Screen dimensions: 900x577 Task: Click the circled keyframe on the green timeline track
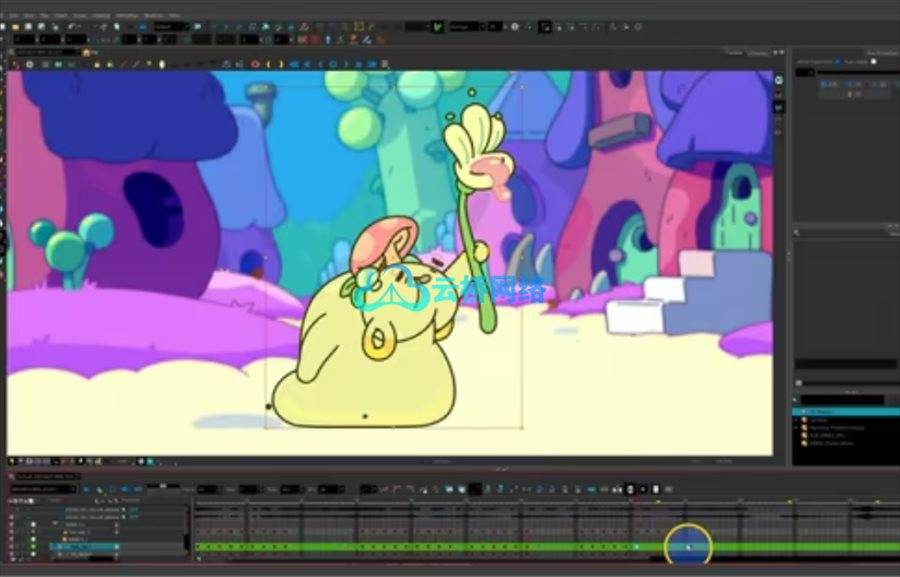pyautogui.click(x=688, y=547)
